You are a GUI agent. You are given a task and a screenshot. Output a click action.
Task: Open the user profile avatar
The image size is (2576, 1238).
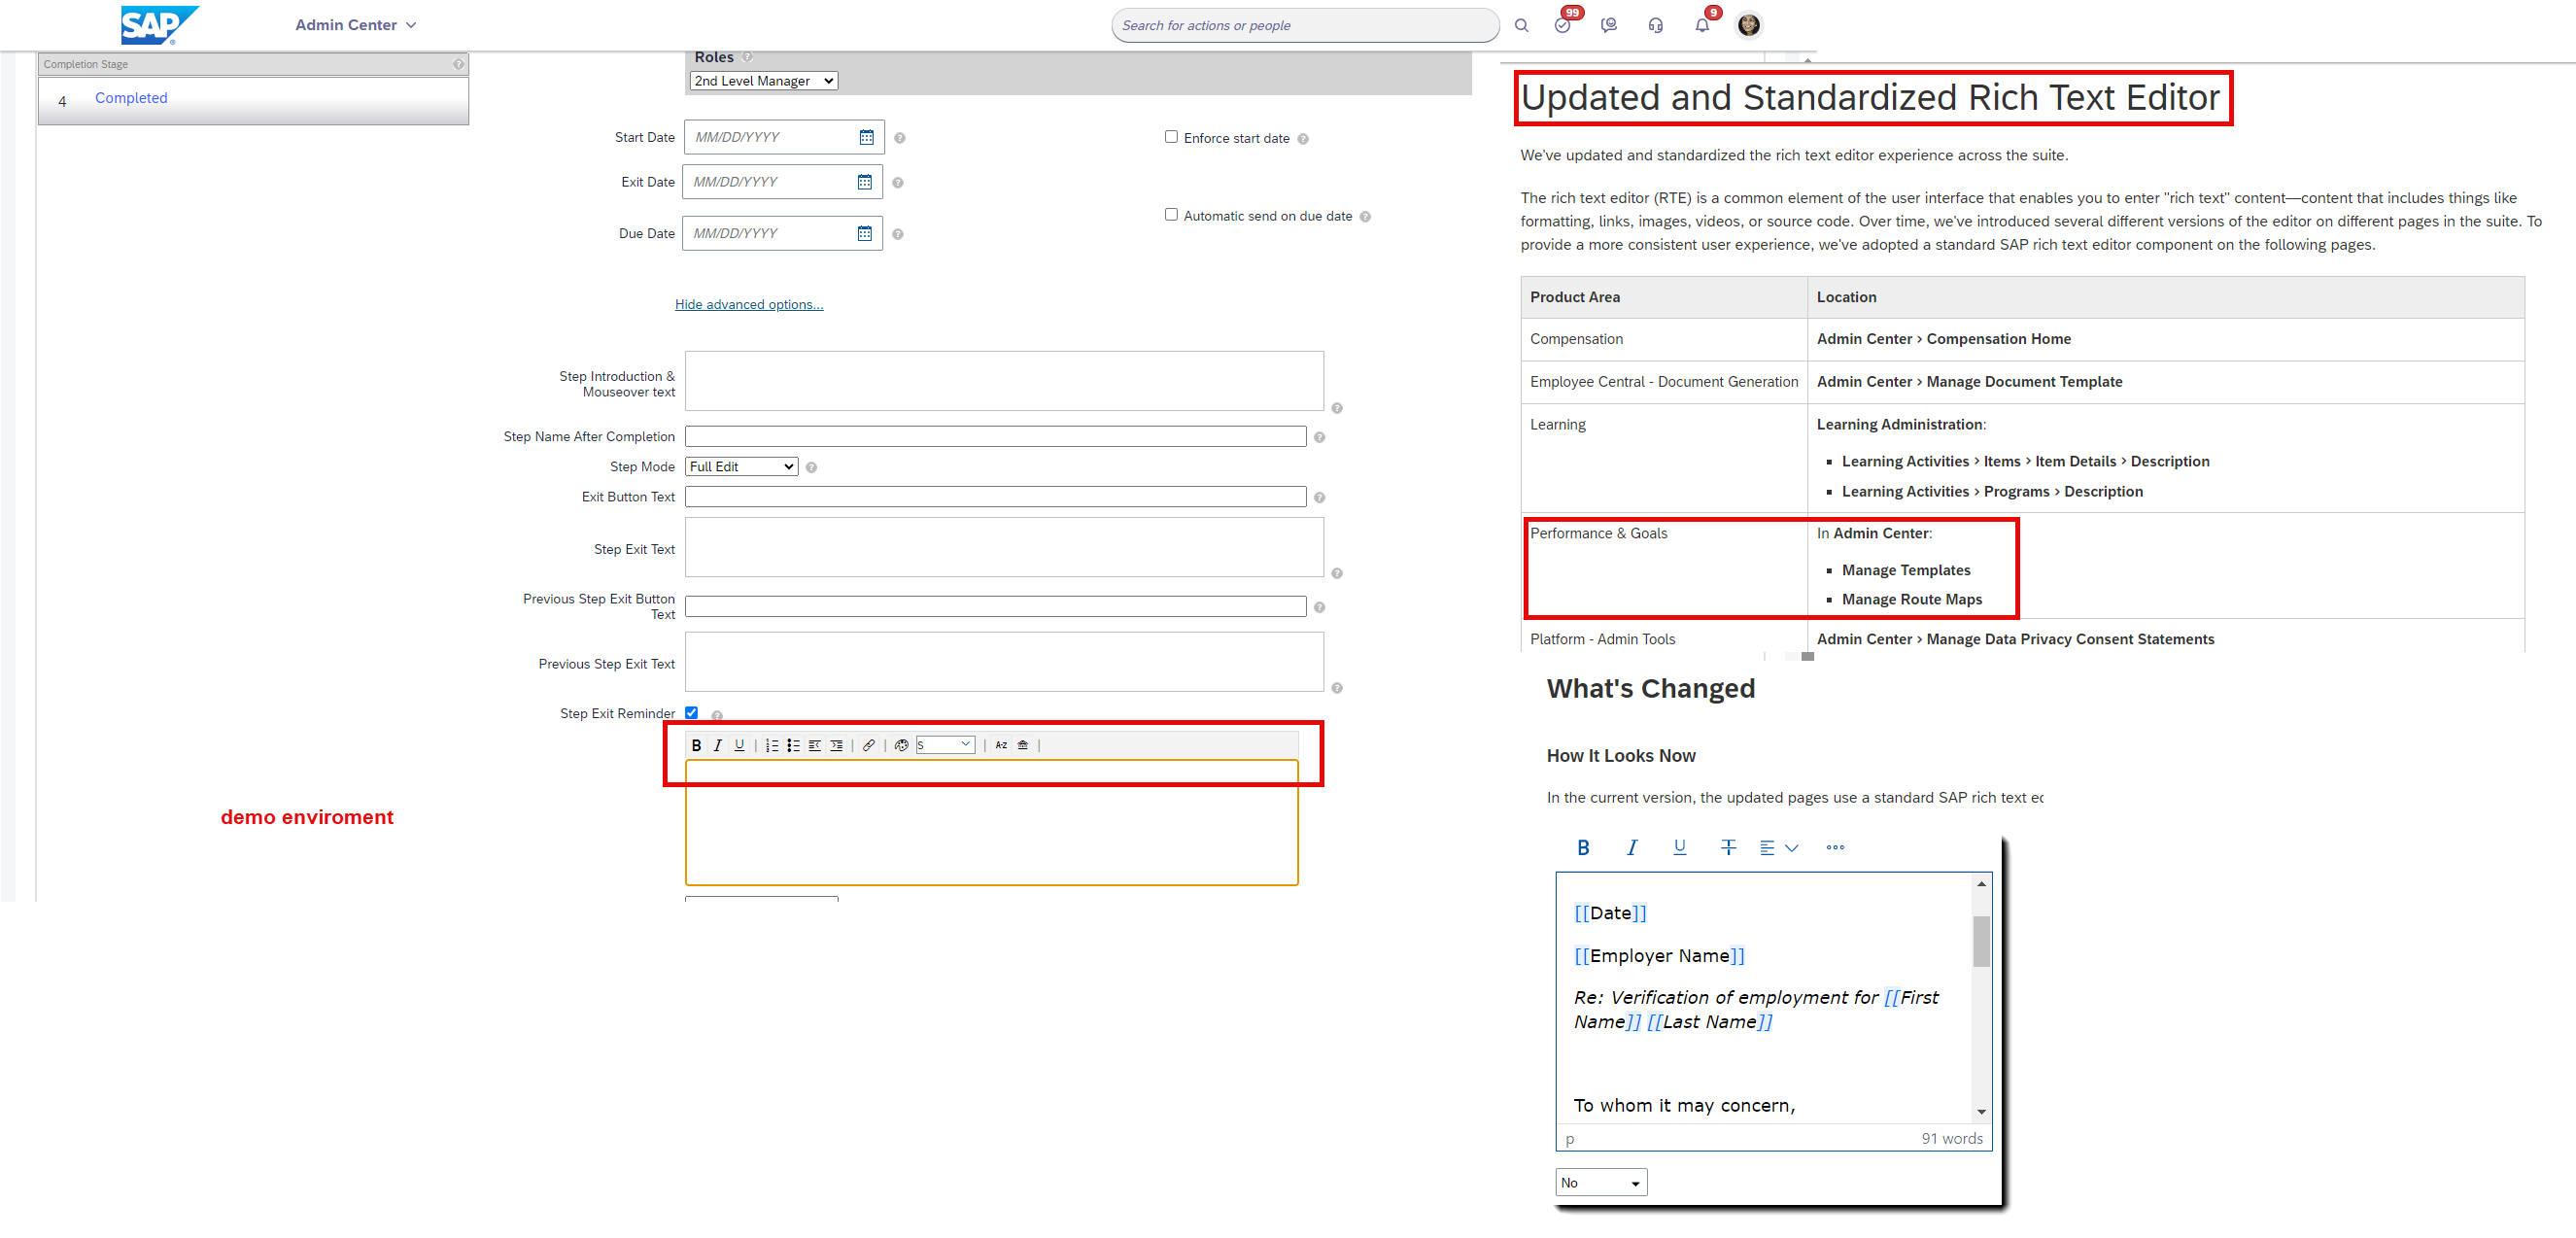click(x=1749, y=25)
